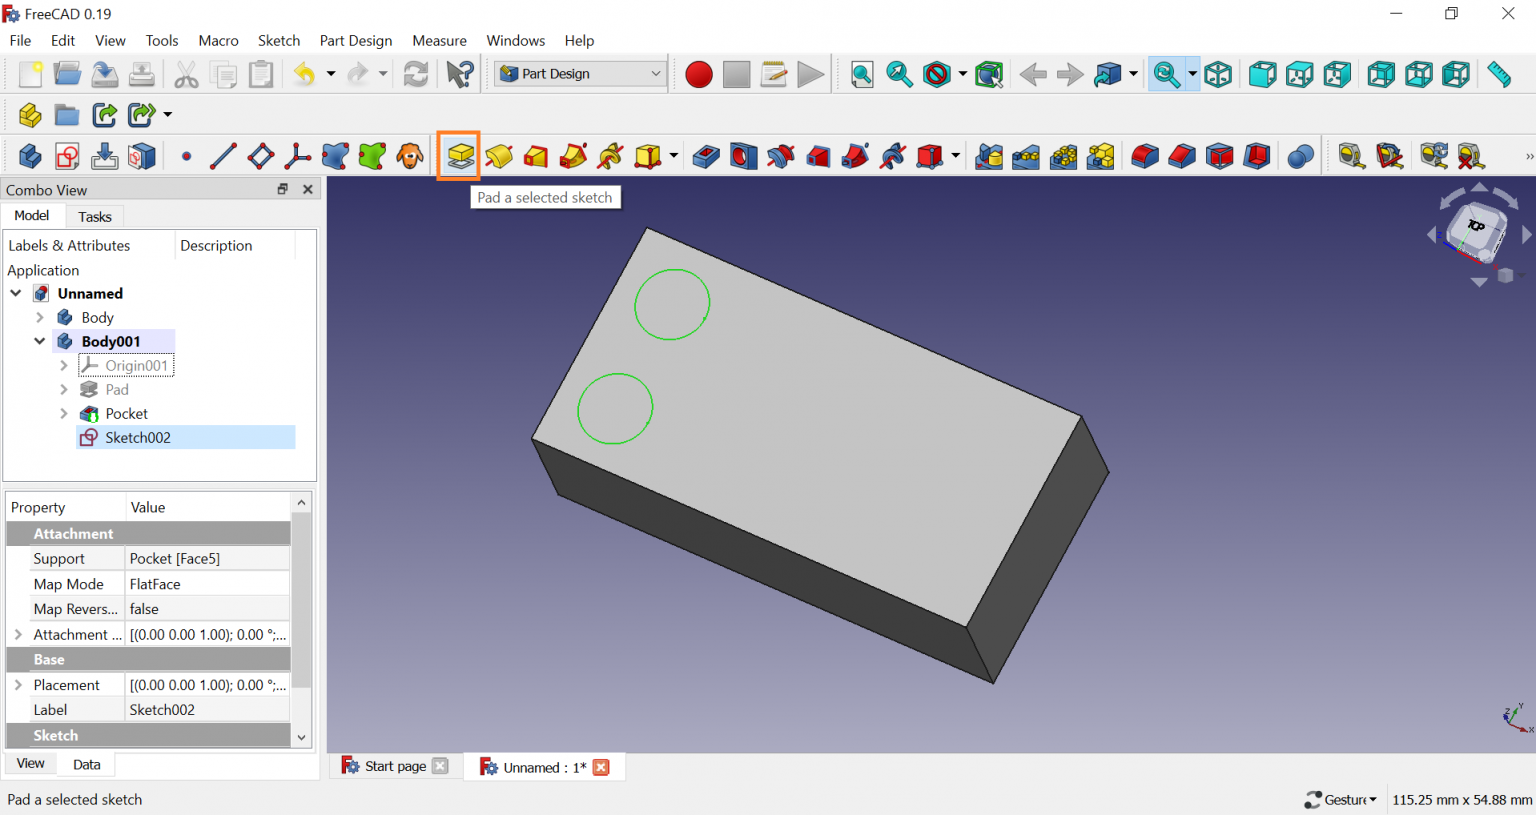Screen dimensions: 1536x815
Task: Click the property panel vertical scrollbar
Action: click(x=301, y=600)
